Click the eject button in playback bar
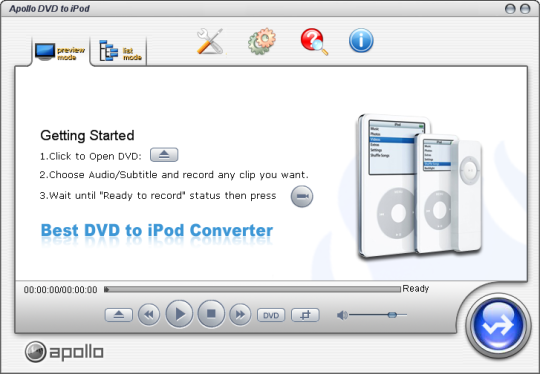This screenshot has height=374, width=540. click(x=118, y=315)
